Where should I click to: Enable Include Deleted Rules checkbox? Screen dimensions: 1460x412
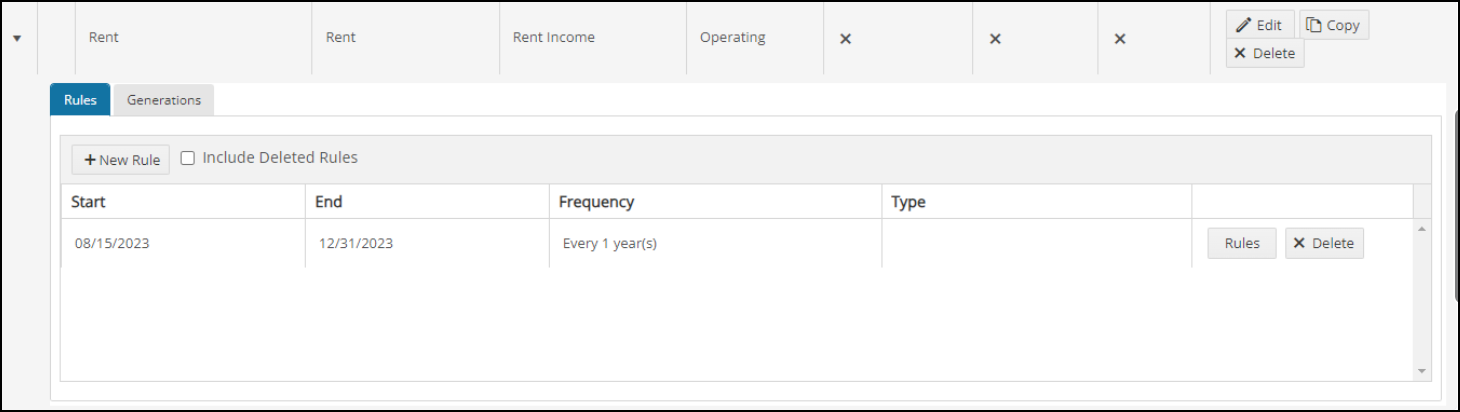point(187,158)
